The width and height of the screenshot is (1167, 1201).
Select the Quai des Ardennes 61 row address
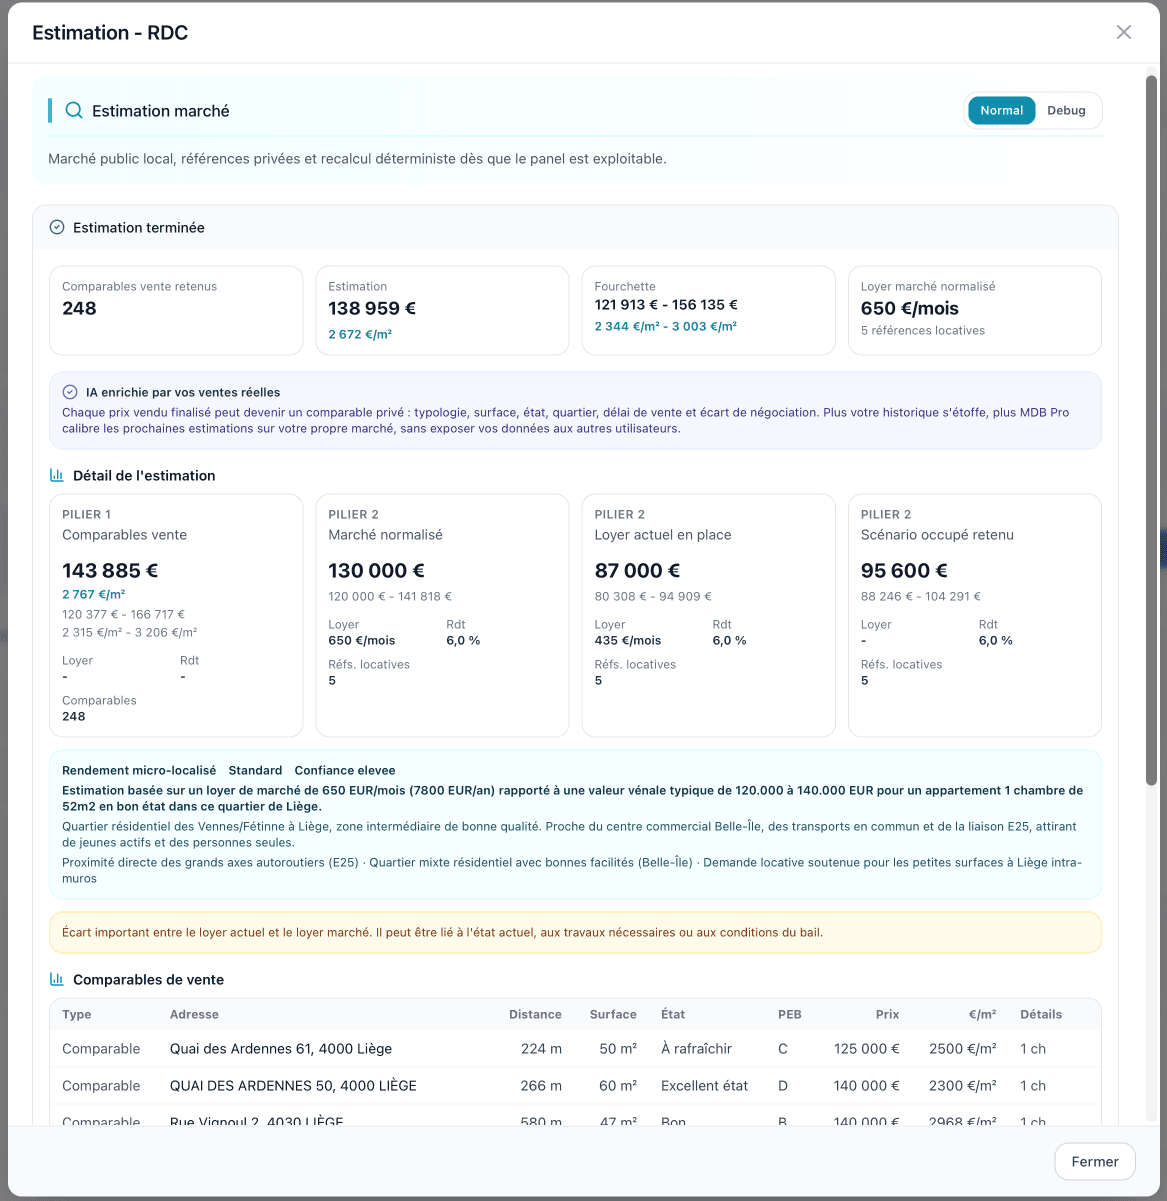point(281,1049)
